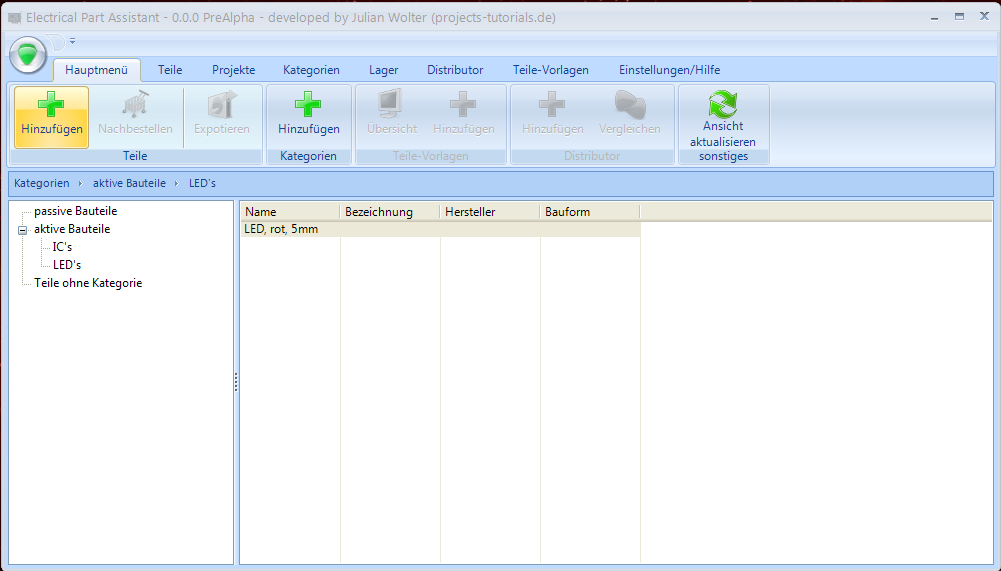This screenshot has width=1001, height=571.
Task: Minimize the Electrical Part Assistant window
Action: point(935,18)
